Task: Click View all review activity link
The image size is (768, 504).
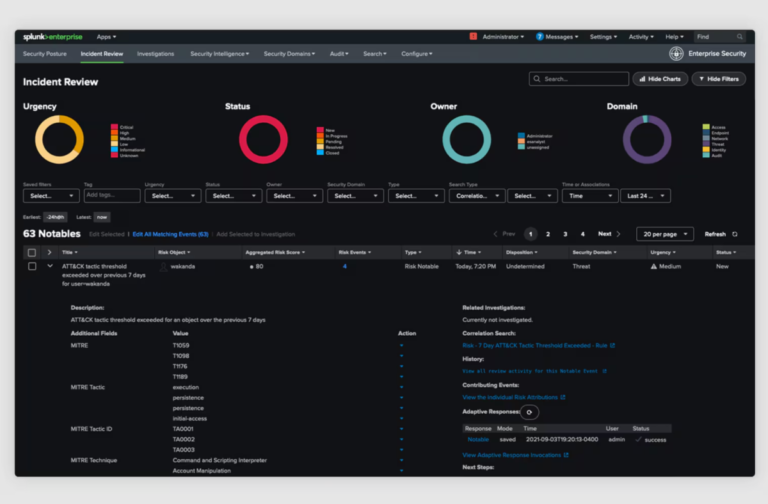Action: tap(530, 371)
